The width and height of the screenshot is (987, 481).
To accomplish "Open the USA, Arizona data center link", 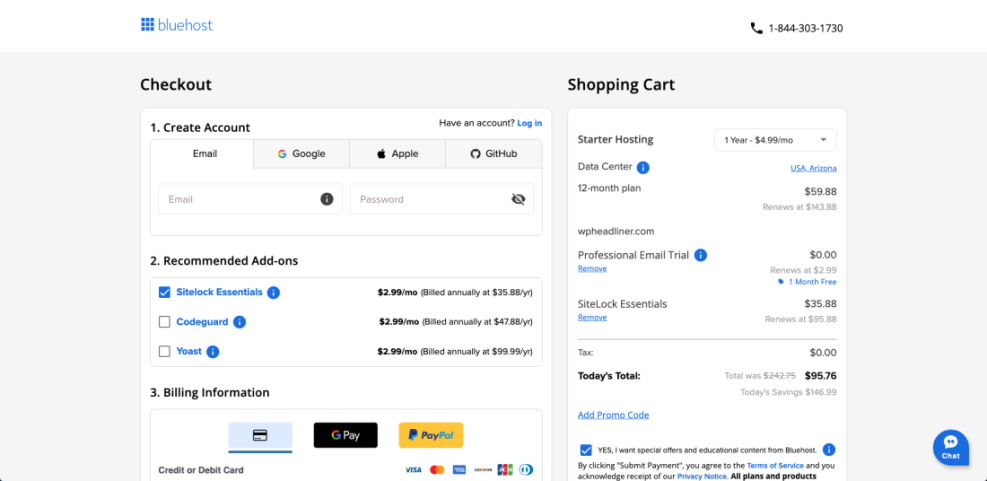I will pos(813,168).
